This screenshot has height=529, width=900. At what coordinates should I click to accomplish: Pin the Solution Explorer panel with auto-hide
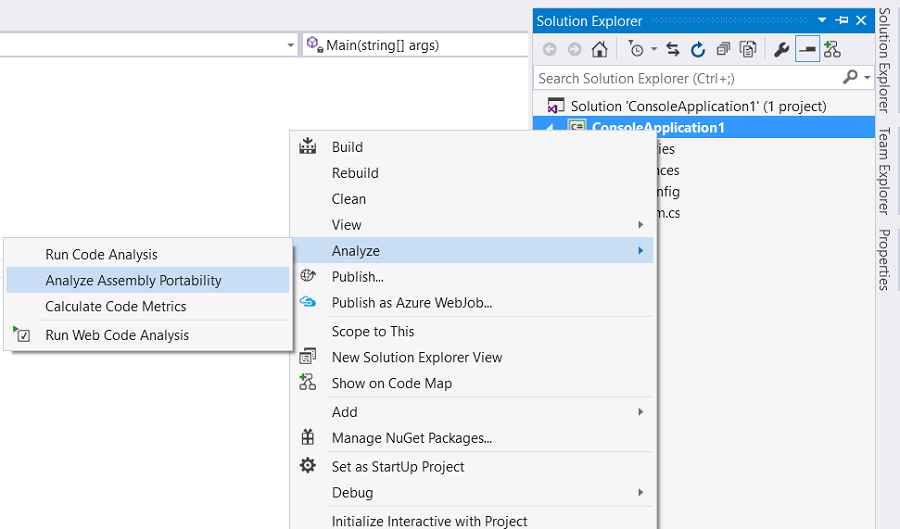coord(841,20)
